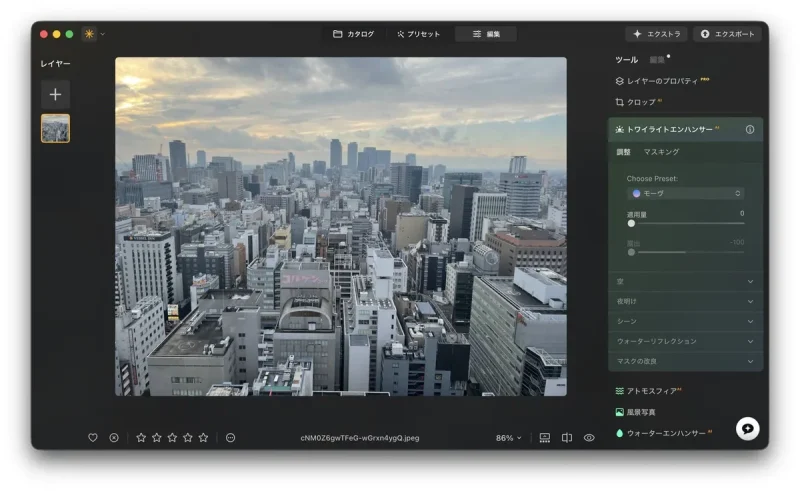Expand the 夜明け section

[x=685, y=301]
